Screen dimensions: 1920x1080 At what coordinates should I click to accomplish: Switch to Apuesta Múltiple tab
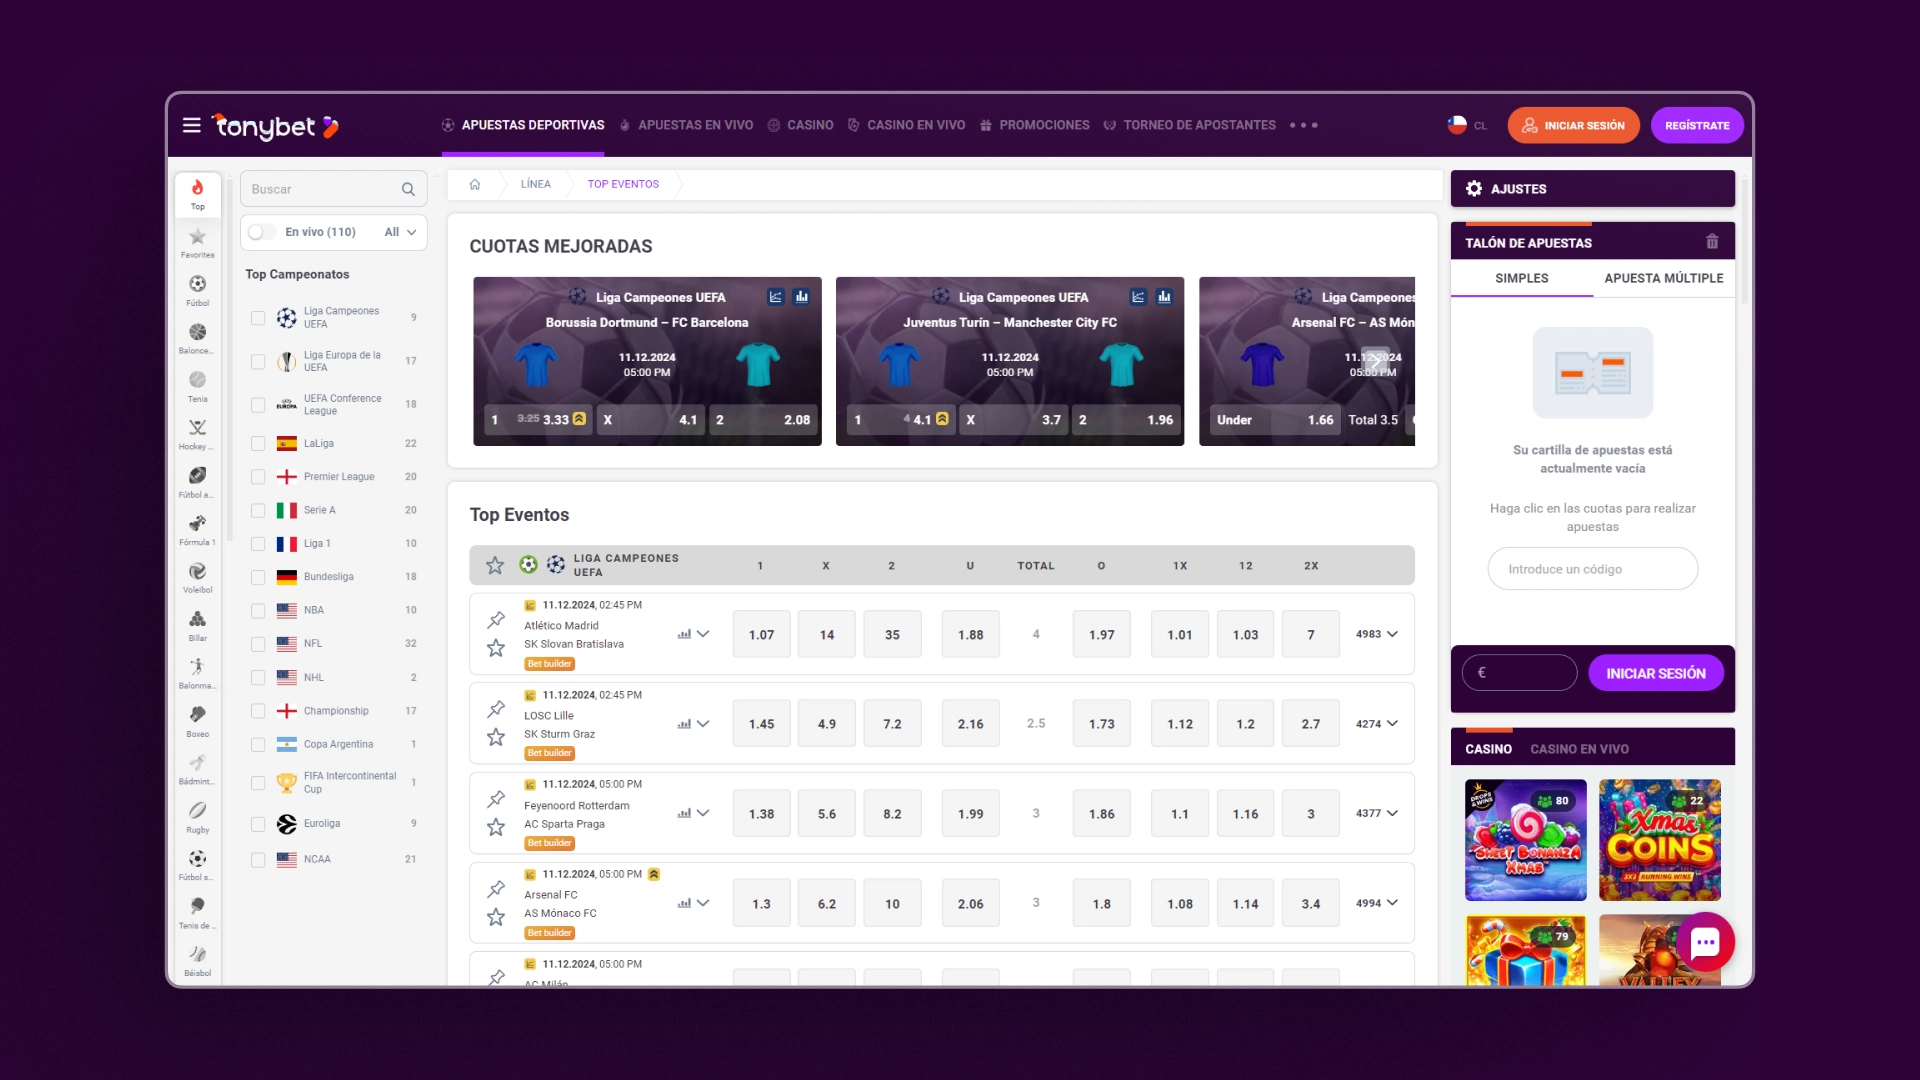1664,278
